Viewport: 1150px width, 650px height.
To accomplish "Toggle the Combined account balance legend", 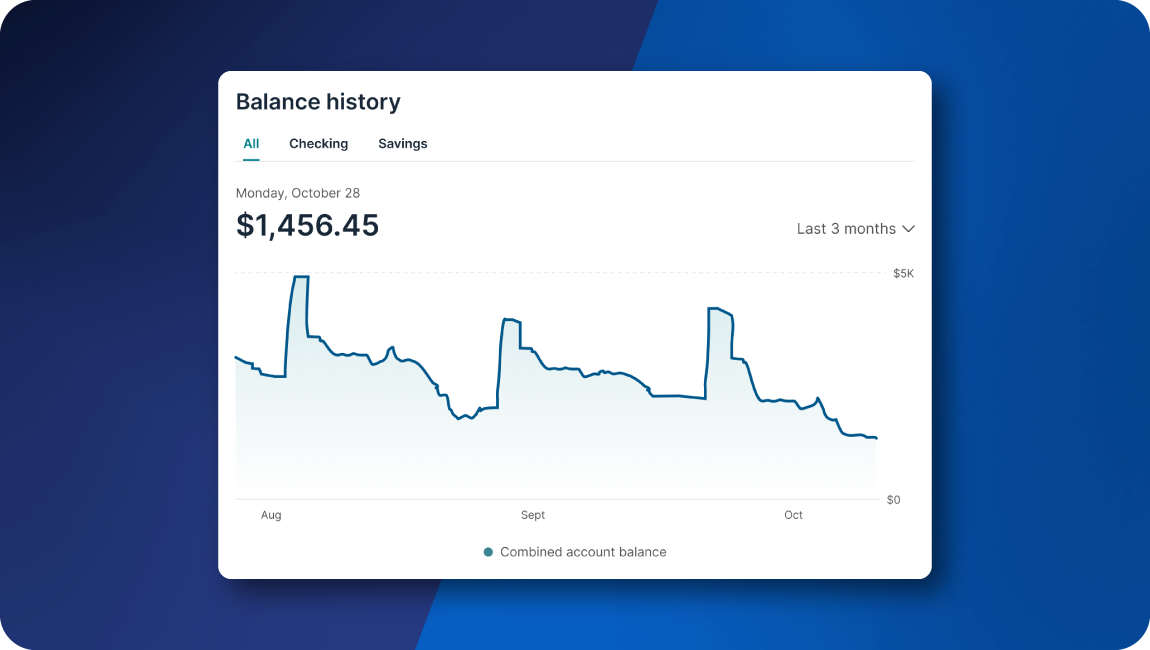I will tap(582, 551).
